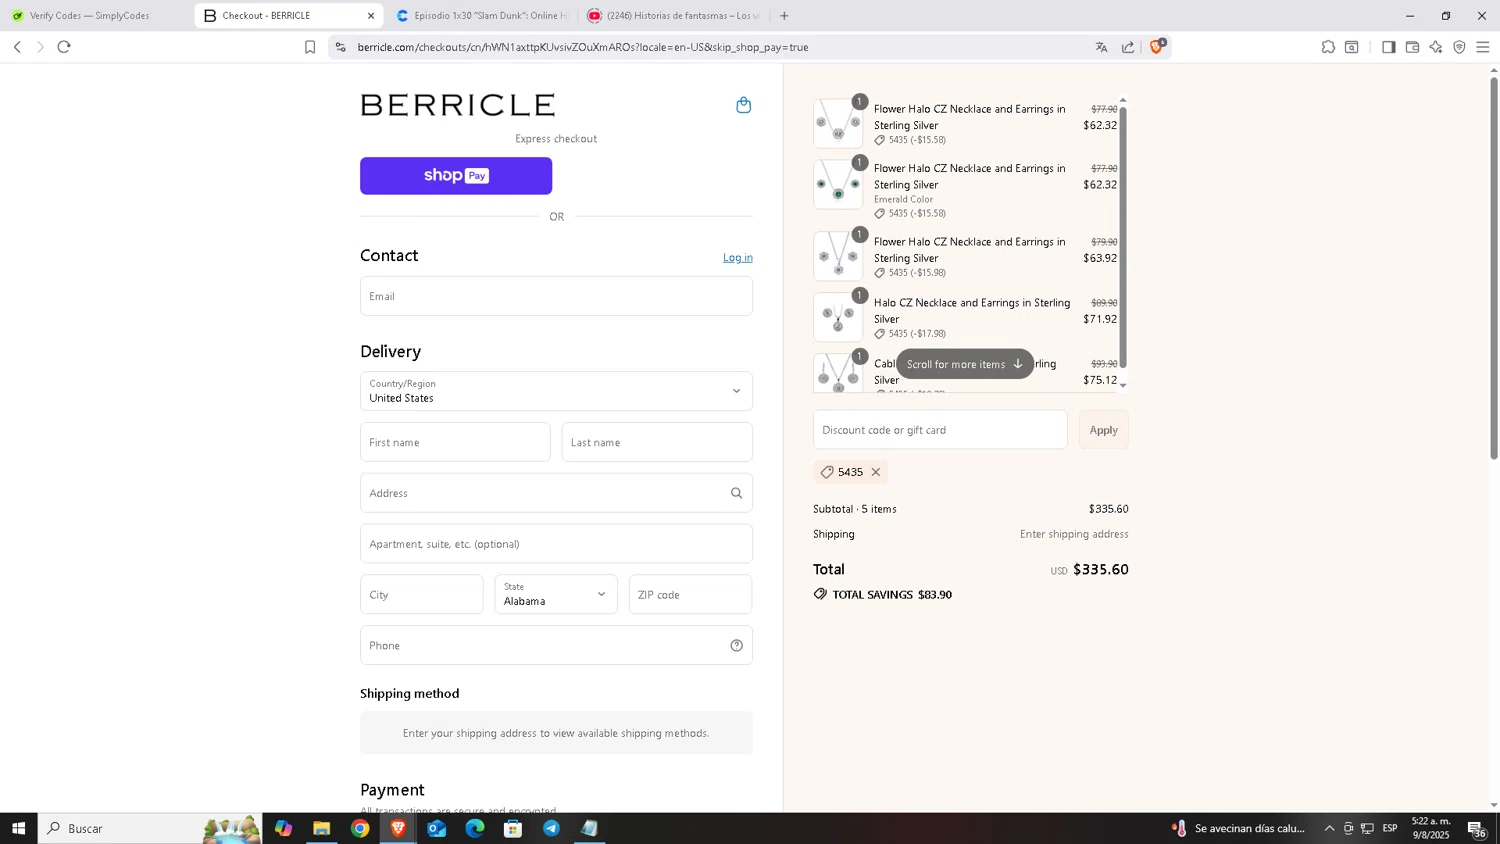Switch to the Verify Codes — SimplyCodes tab

click(89, 16)
